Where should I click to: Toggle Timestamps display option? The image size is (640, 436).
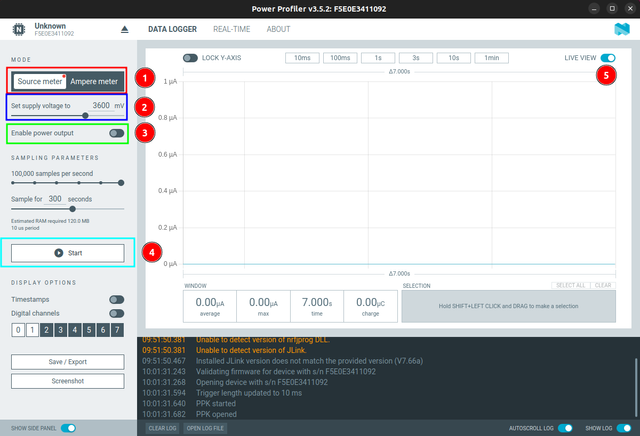tap(116, 299)
